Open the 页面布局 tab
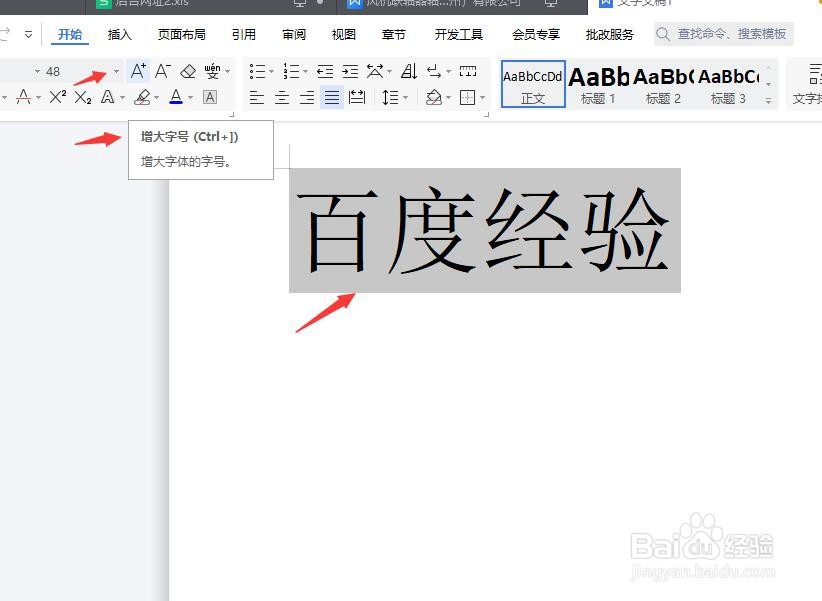The image size is (822, 601). tap(182, 35)
